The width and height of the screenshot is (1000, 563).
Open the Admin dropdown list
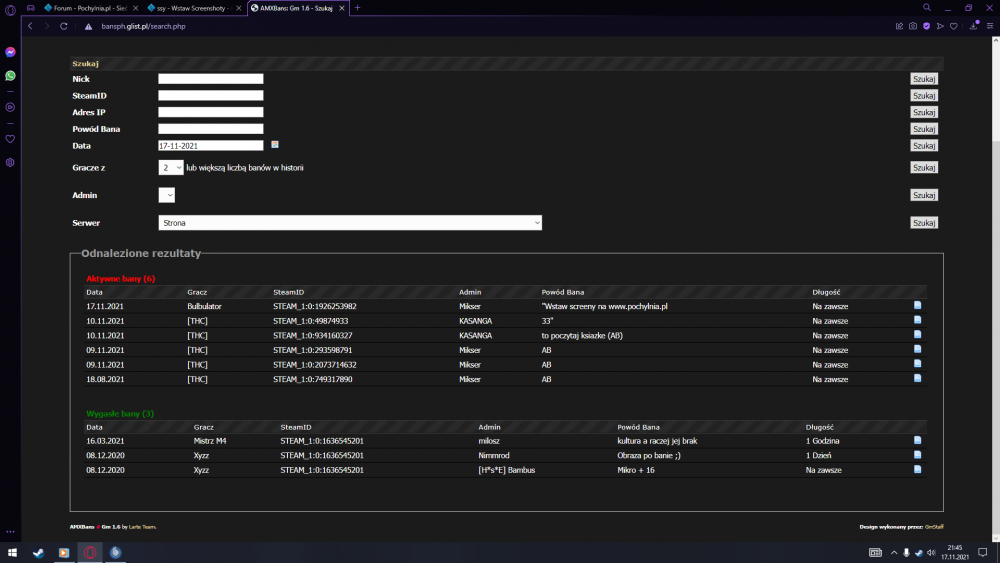(x=166, y=195)
